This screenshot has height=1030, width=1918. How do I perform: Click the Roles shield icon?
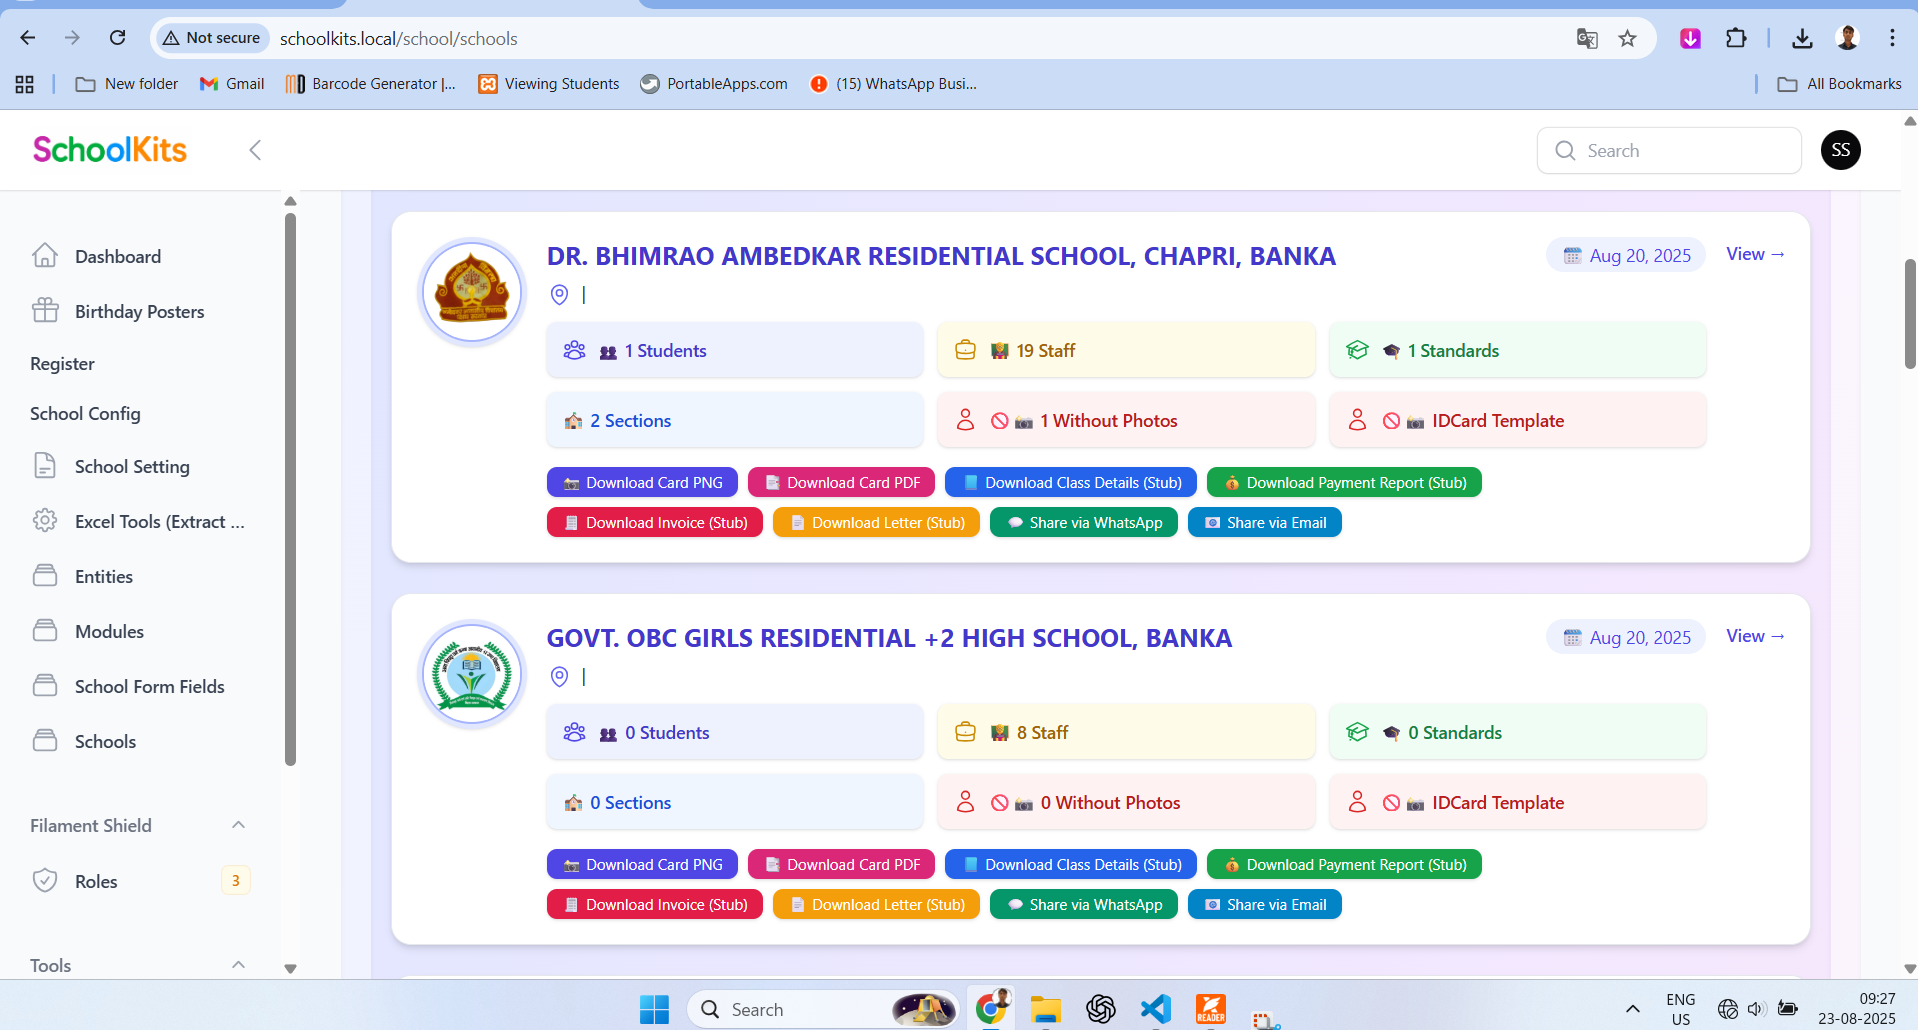[x=45, y=881]
